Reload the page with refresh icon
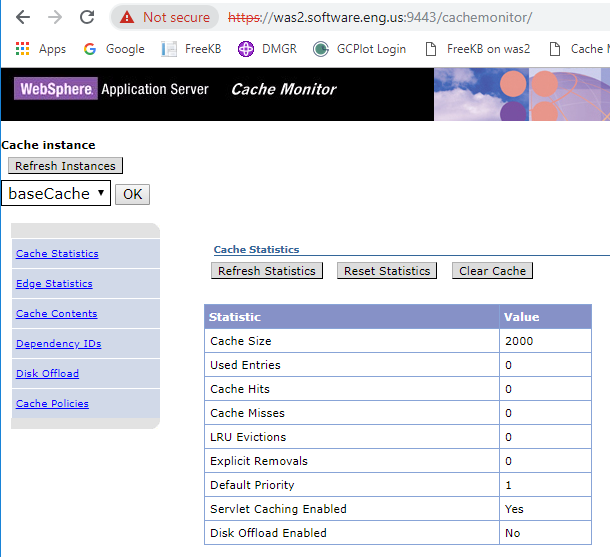Screen dimensions: 610x557 pyautogui.click(x=87, y=17)
